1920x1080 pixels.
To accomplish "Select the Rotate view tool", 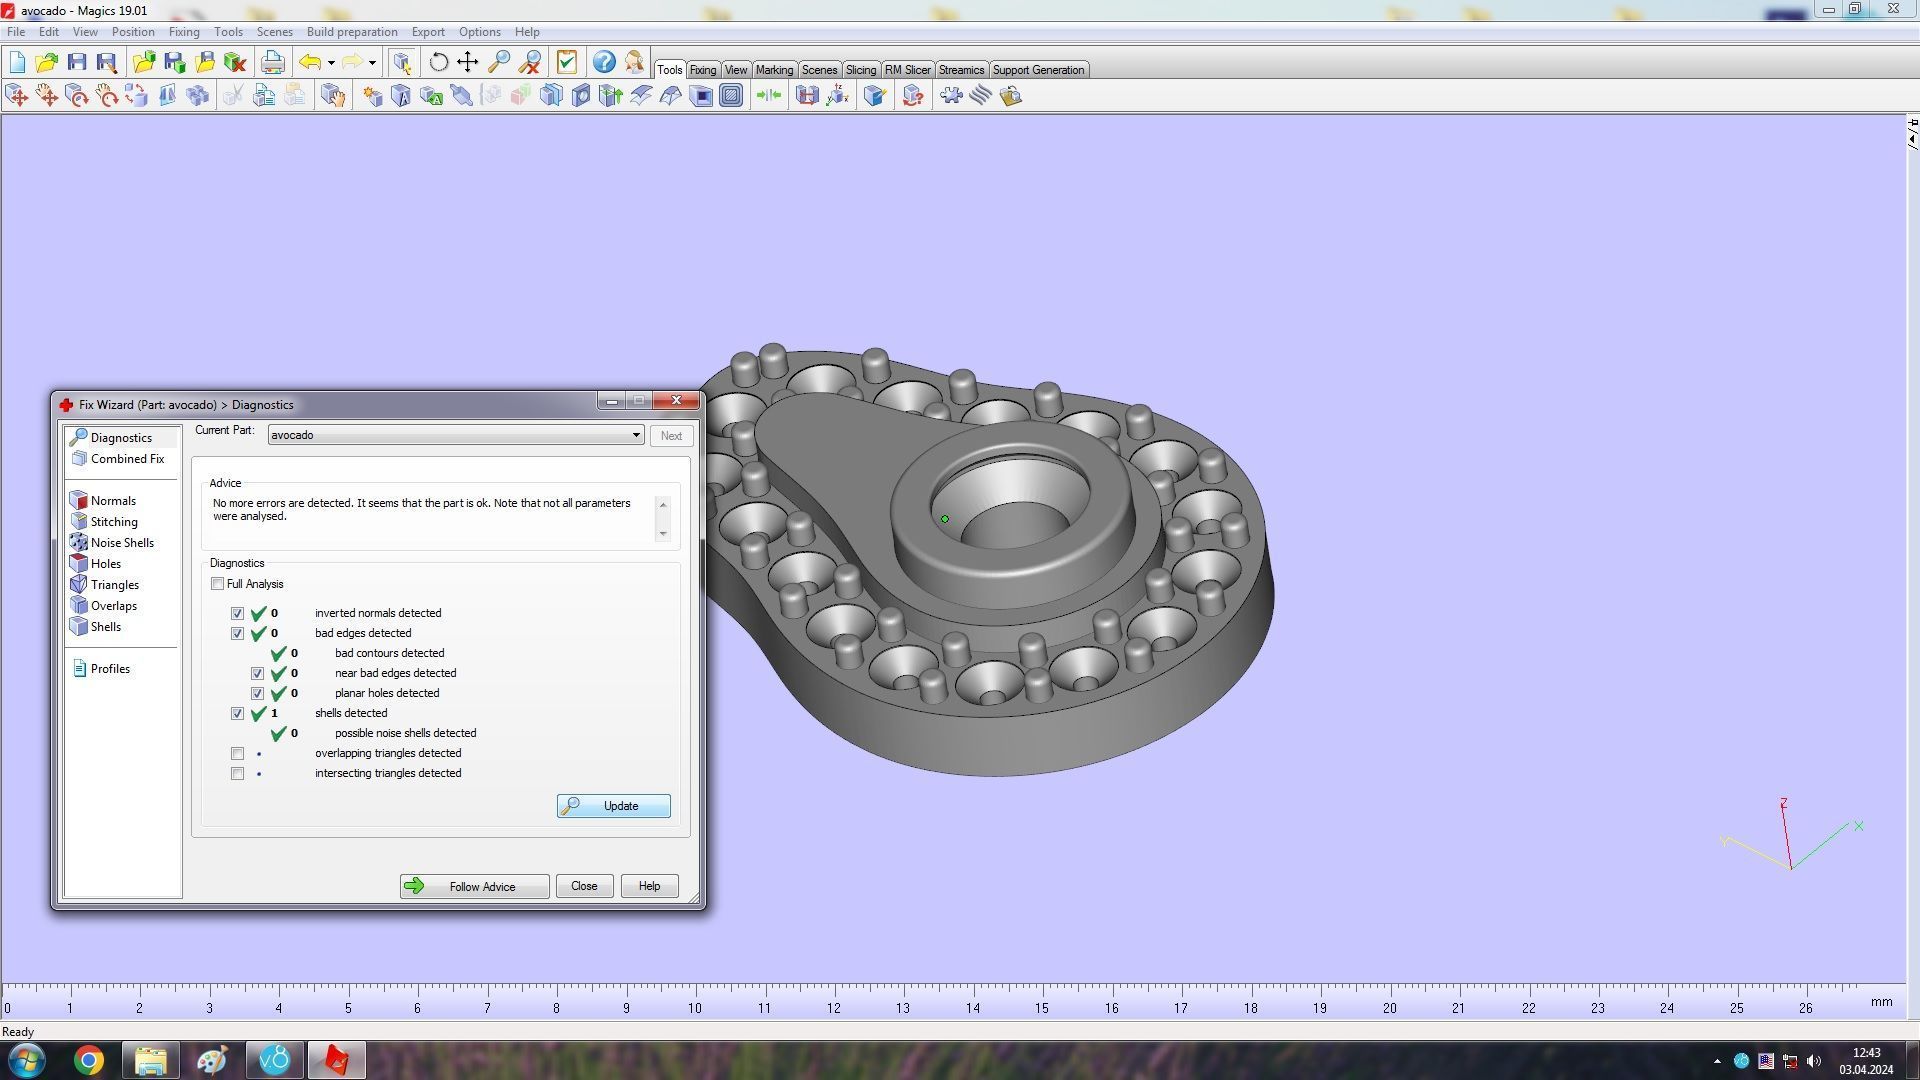I will [x=438, y=63].
